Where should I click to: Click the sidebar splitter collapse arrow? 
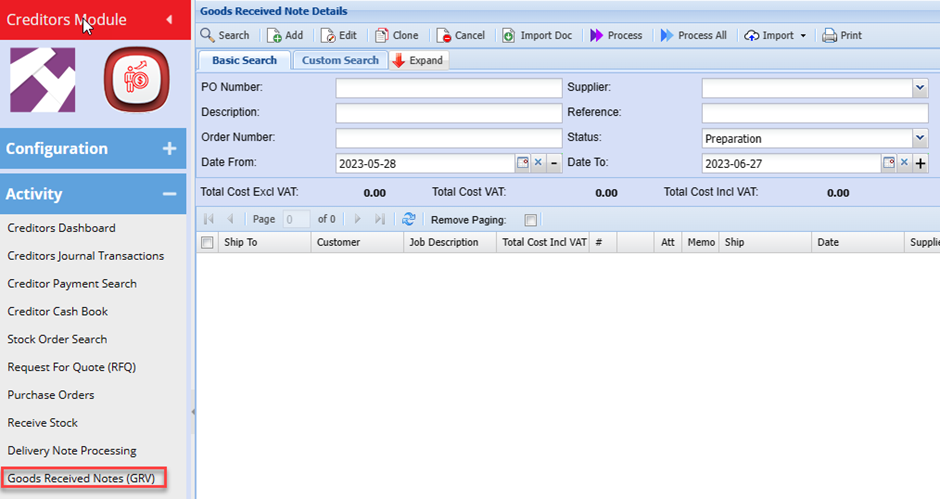point(192,412)
